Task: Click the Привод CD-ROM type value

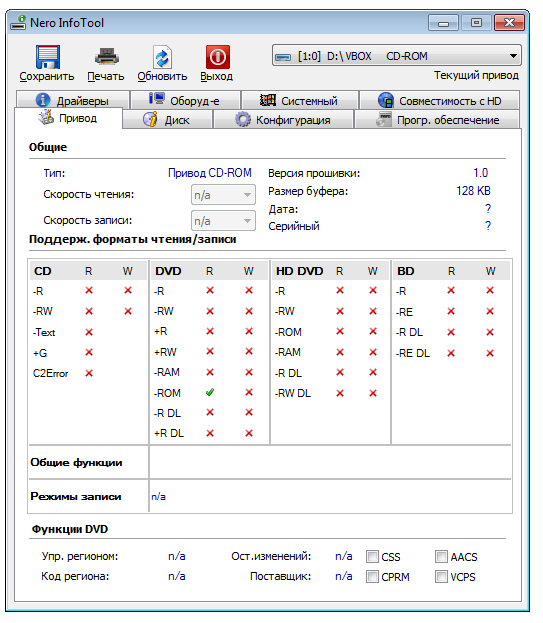Action: pyautogui.click(x=210, y=173)
